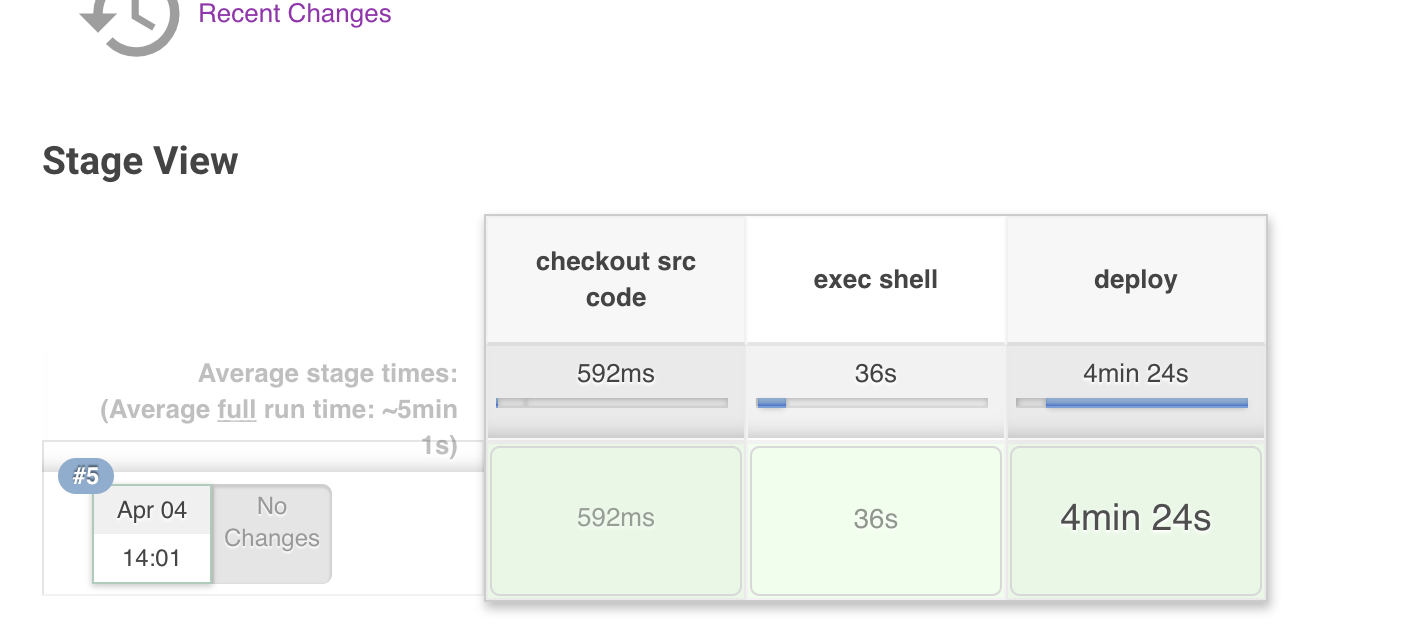Click the average 36s time label

pyautogui.click(x=876, y=374)
